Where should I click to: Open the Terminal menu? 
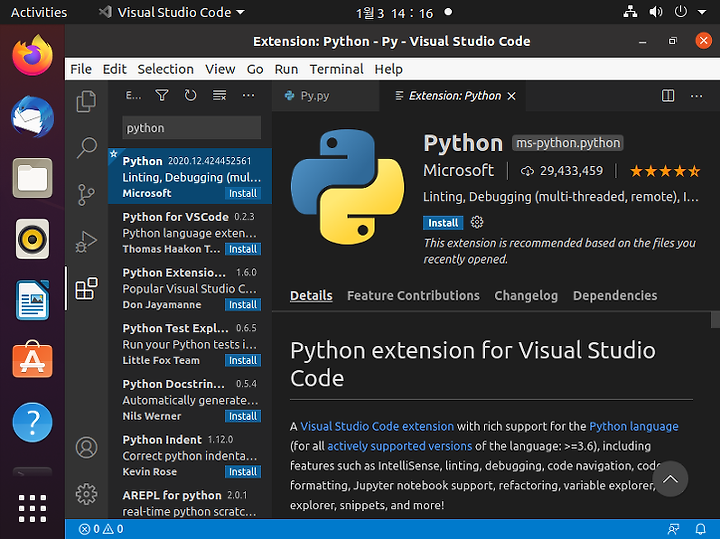[x=336, y=69]
